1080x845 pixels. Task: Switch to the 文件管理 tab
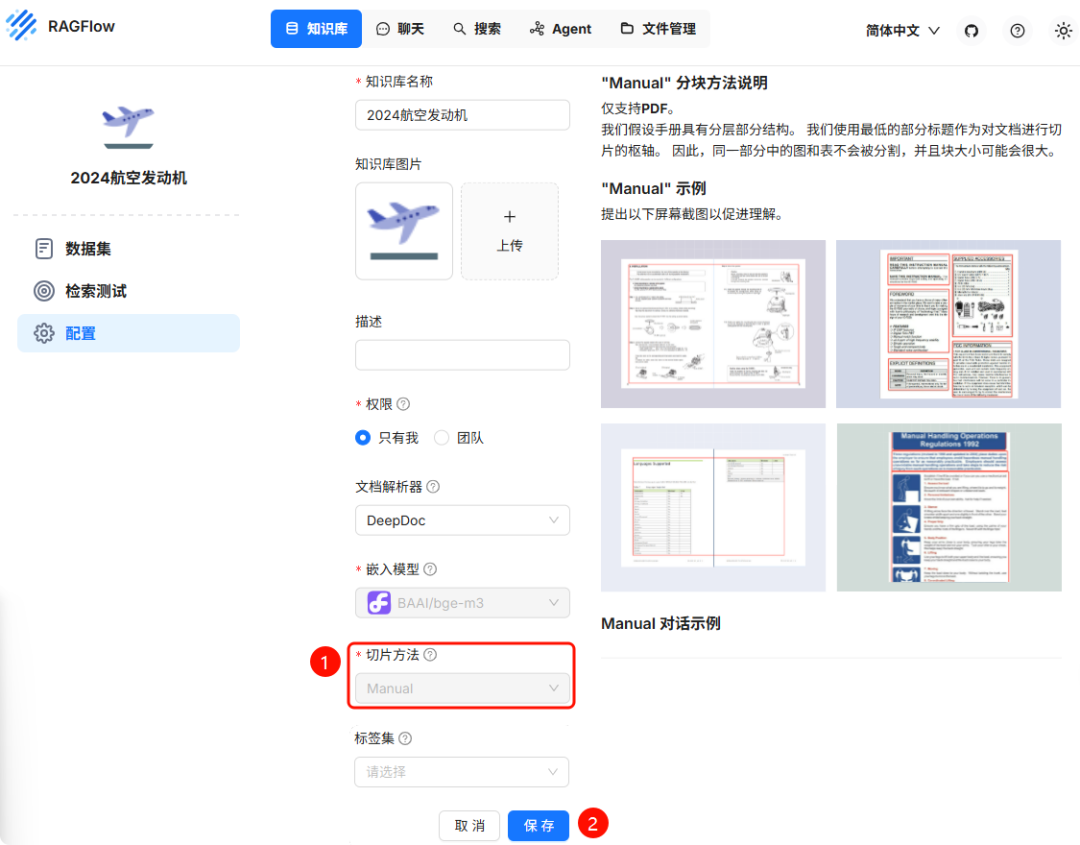658,29
